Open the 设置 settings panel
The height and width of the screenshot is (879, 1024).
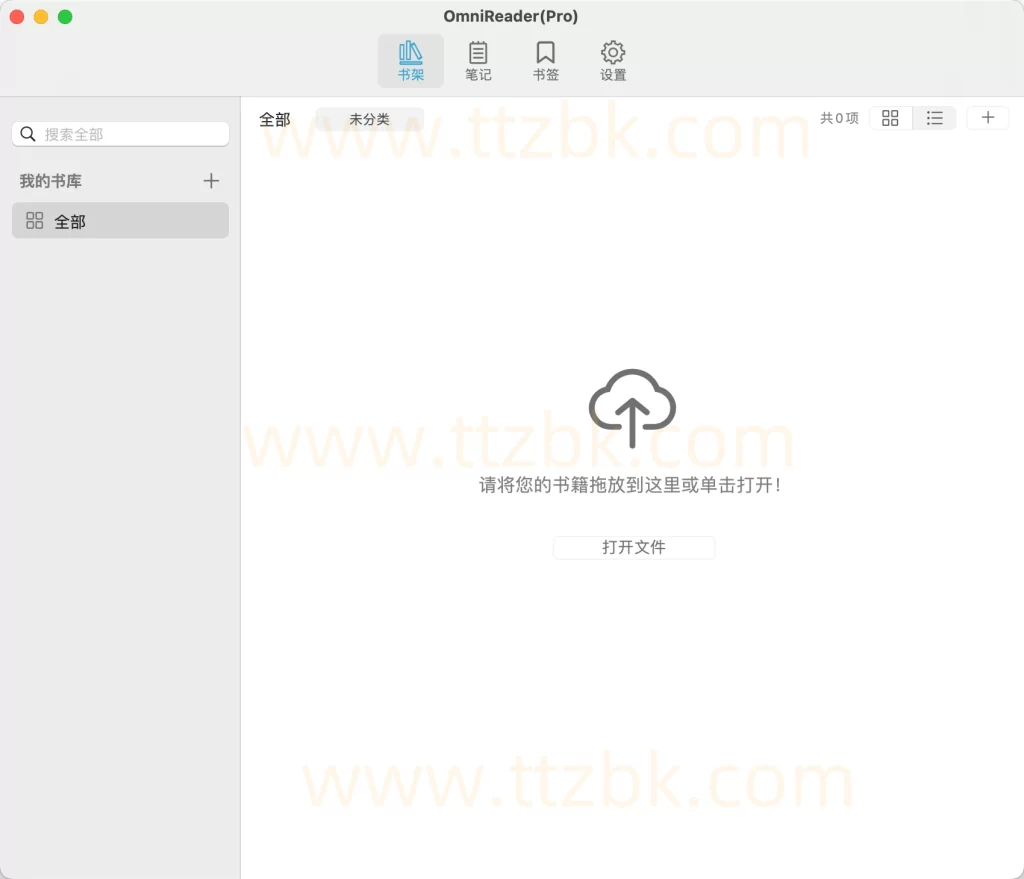[613, 60]
